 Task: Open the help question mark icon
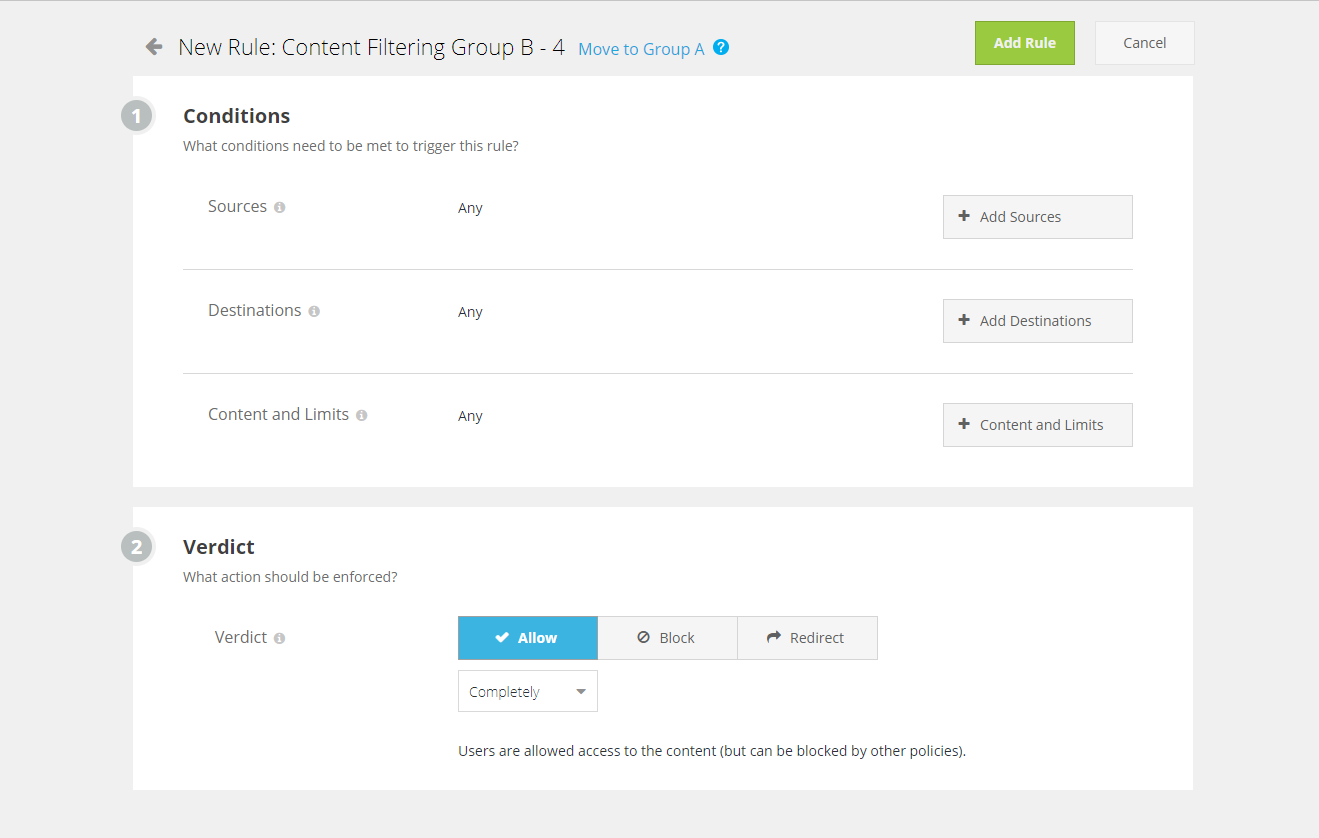[721, 47]
